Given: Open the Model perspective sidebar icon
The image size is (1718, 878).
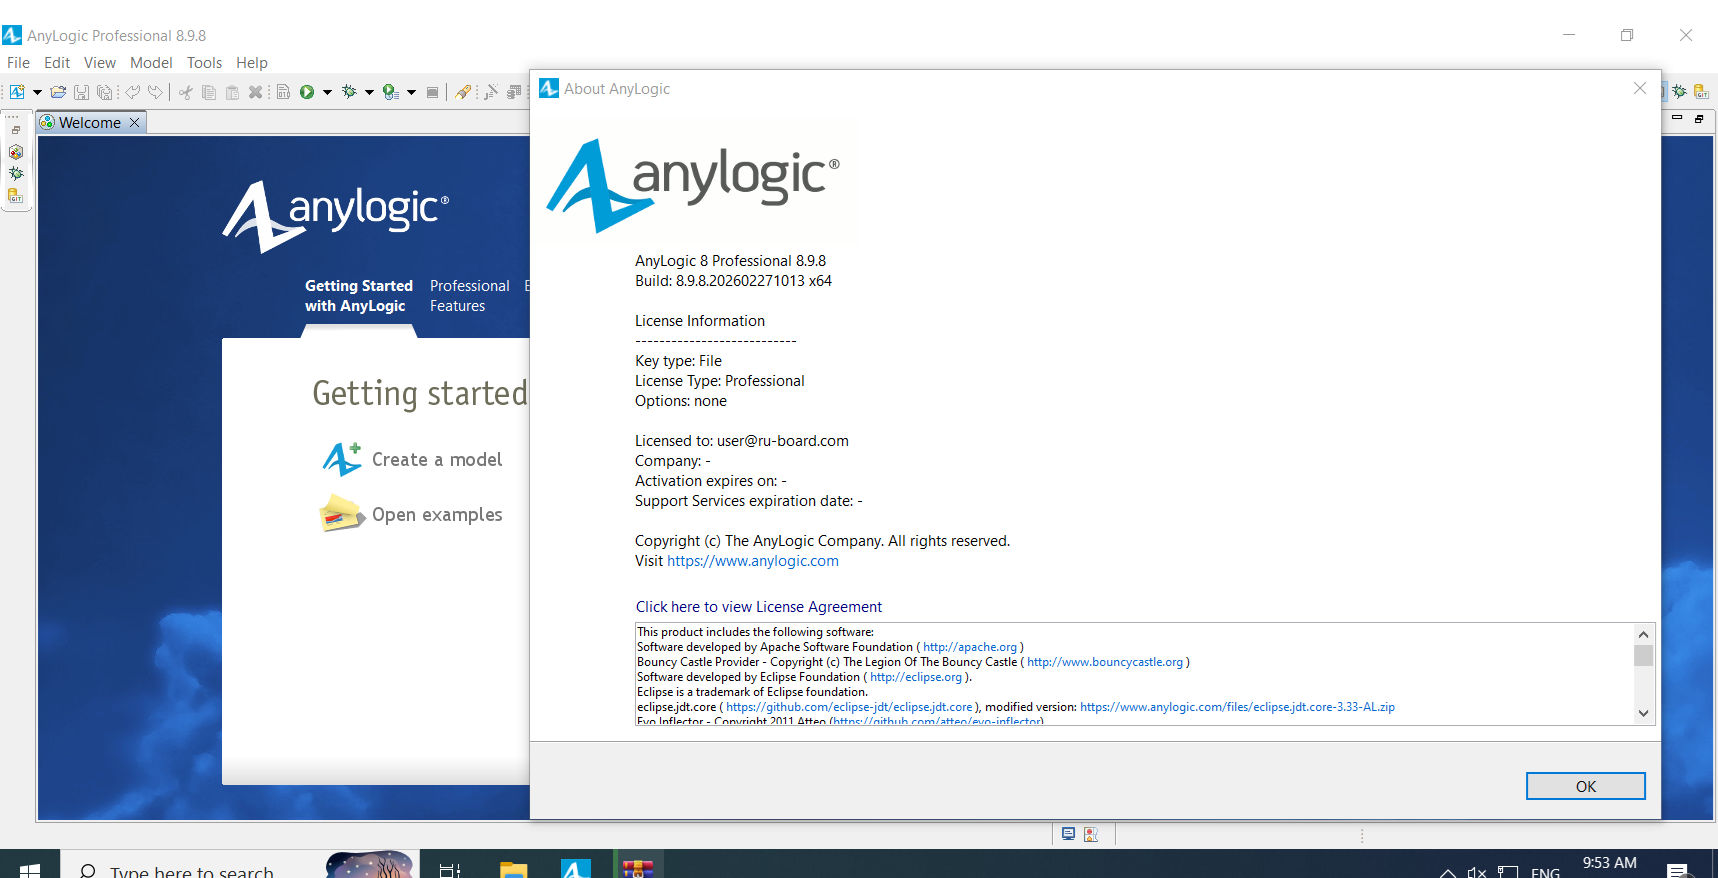Looking at the screenshot, I should click(x=16, y=152).
